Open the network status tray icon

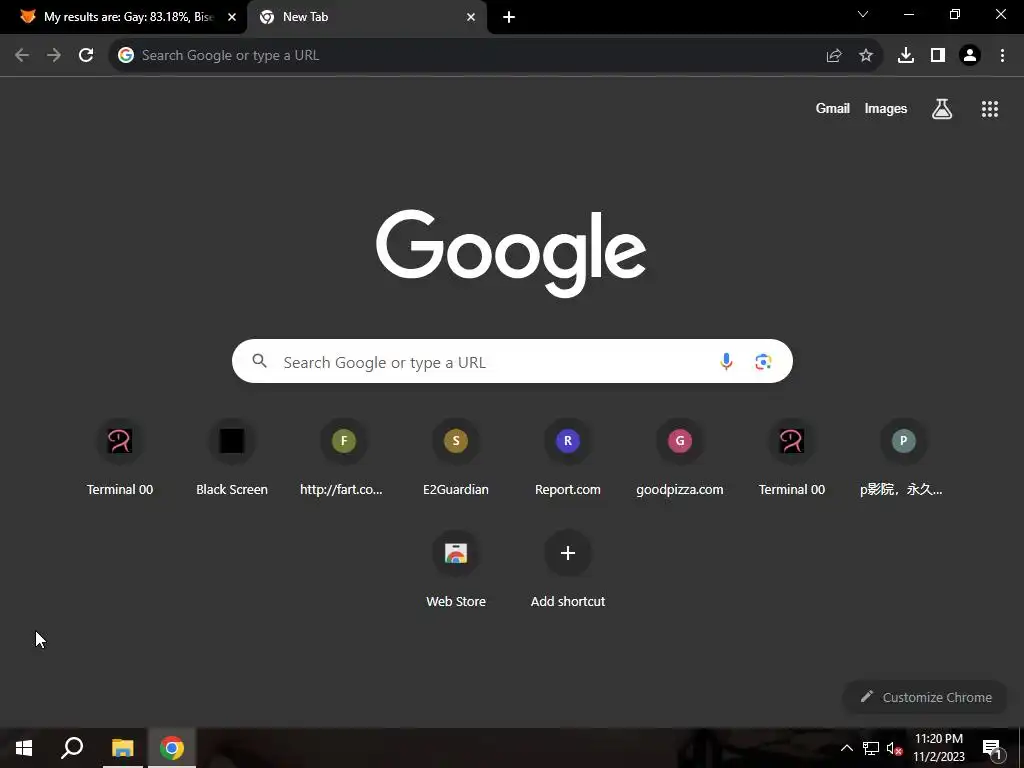coord(871,748)
